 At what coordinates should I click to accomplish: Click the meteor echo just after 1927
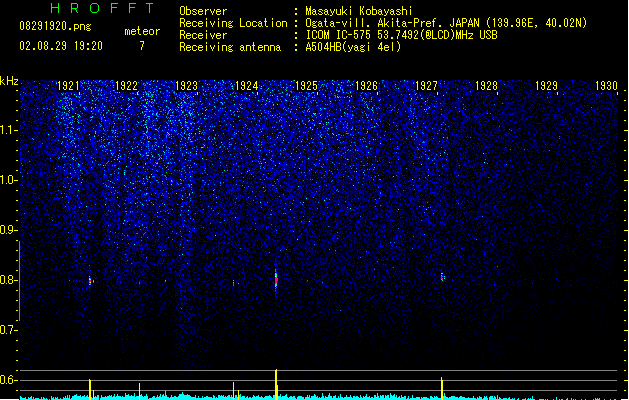click(442, 276)
